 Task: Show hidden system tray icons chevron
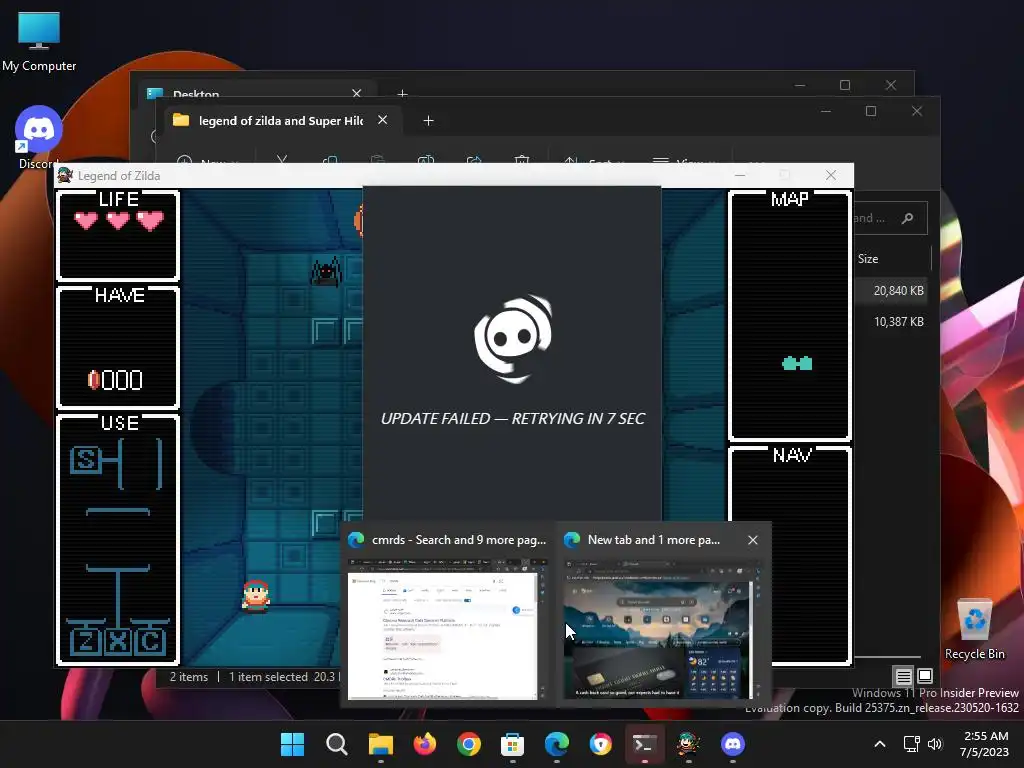click(x=880, y=744)
